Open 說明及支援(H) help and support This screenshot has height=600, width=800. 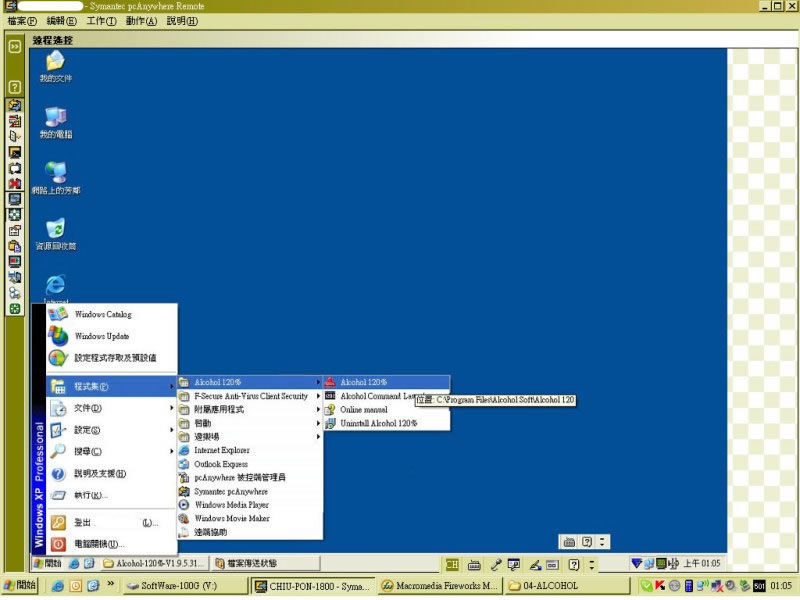(x=112, y=473)
